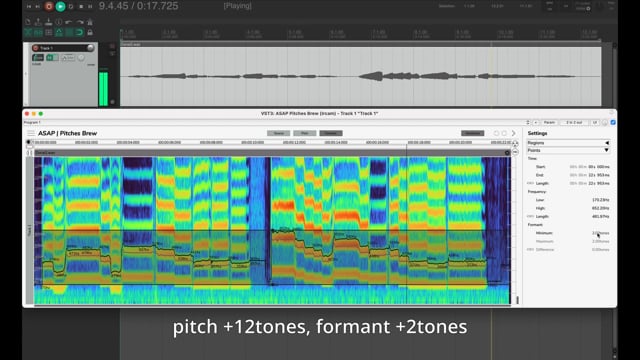The width and height of the screenshot is (640, 360).
Task: Click the dark button left of circular icons
Action: click(x=472, y=133)
